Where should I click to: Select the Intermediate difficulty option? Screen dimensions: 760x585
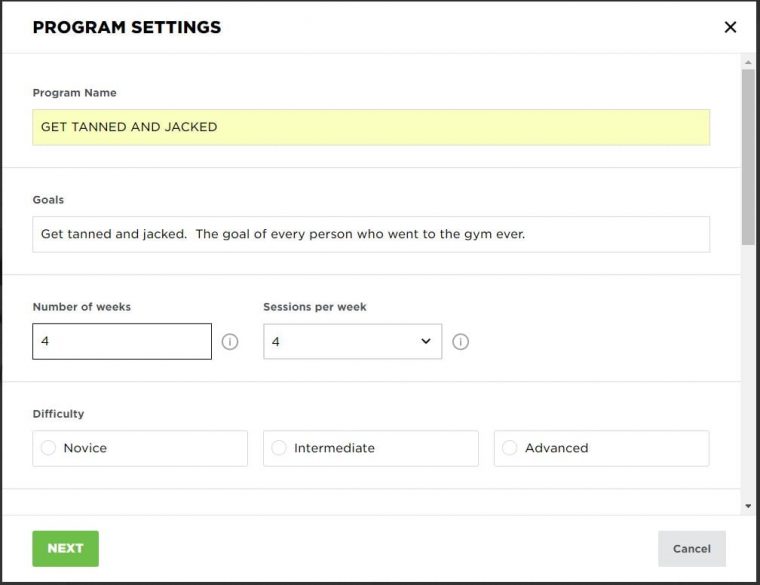click(x=371, y=448)
